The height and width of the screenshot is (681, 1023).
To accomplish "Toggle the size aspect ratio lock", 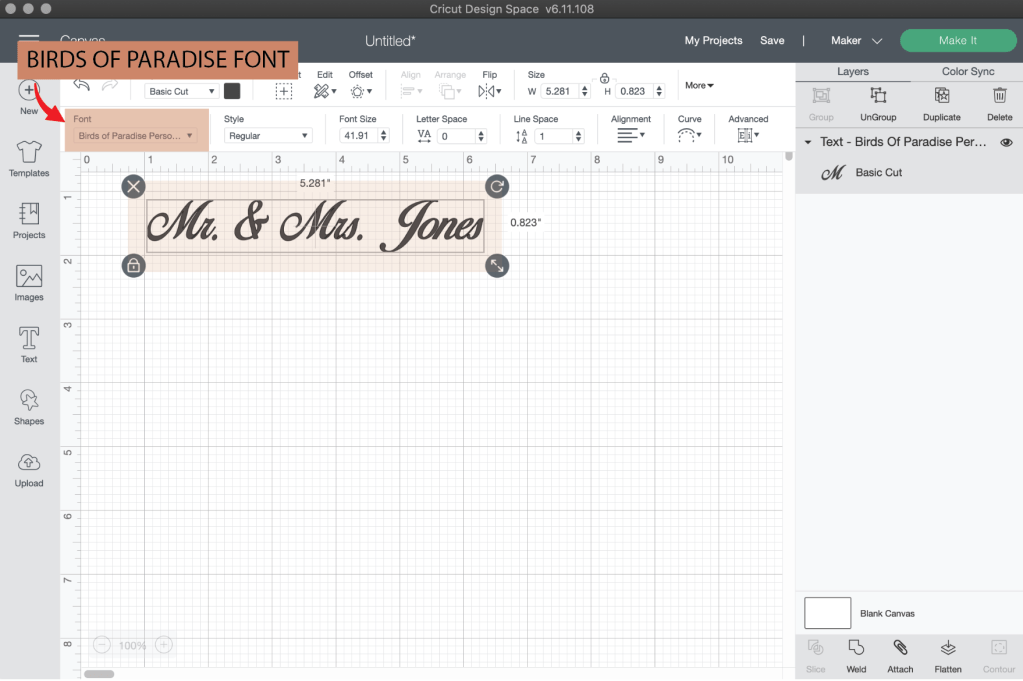I will tap(604, 78).
